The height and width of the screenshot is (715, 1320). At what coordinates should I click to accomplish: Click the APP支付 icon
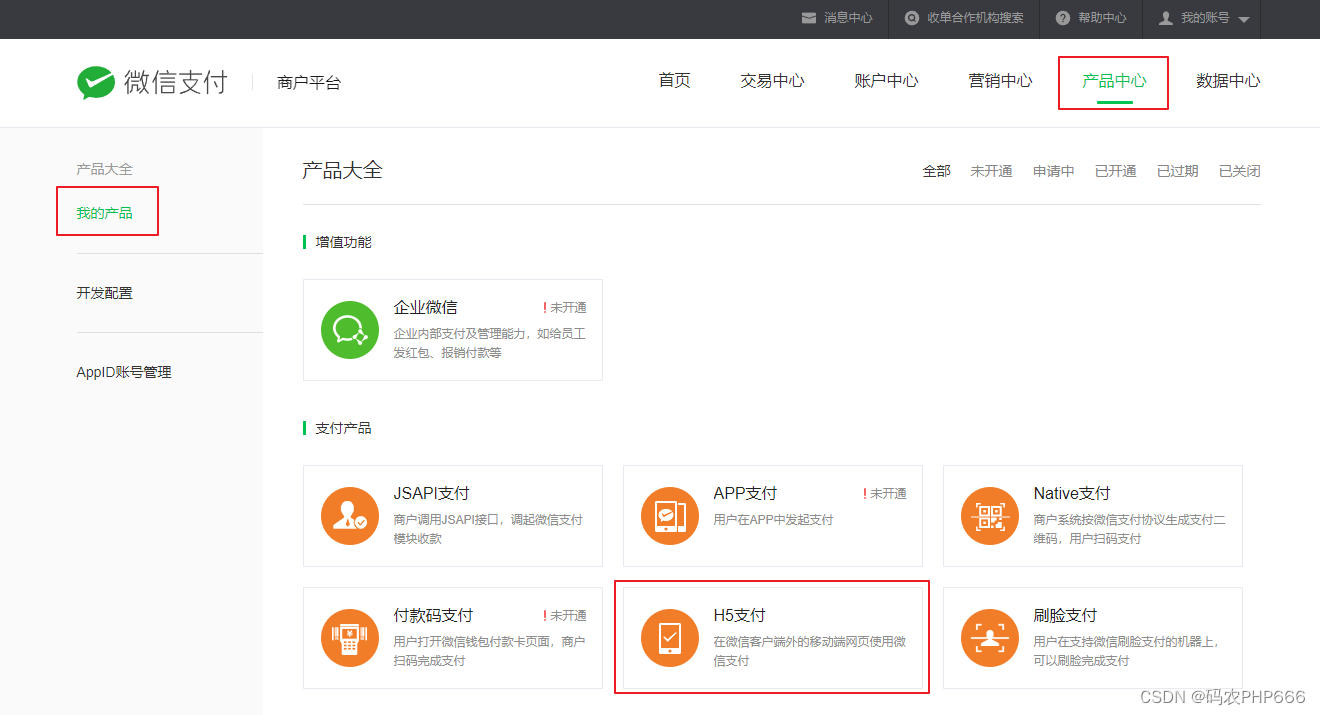point(670,516)
